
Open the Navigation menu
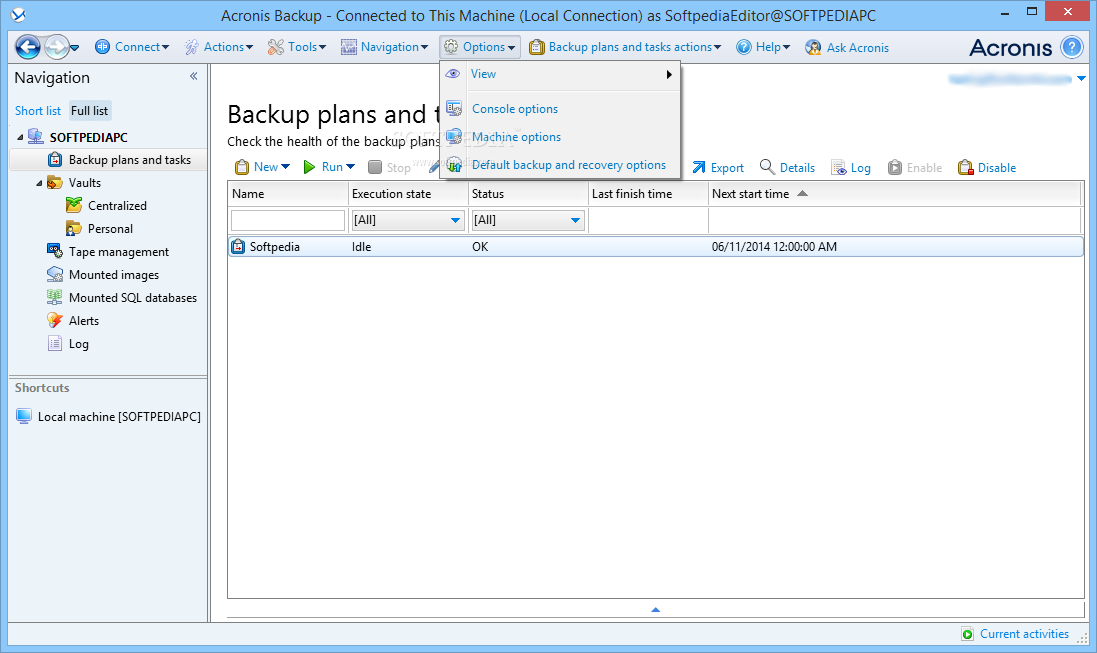pyautogui.click(x=384, y=47)
